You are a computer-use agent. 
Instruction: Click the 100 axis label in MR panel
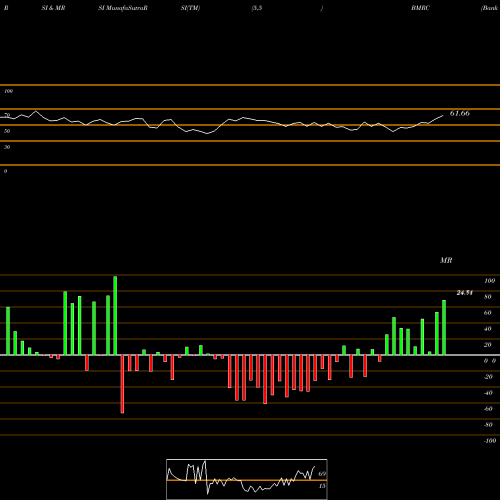coord(489,281)
